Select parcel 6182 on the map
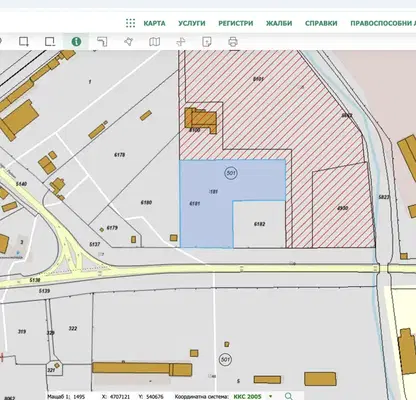This screenshot has height=400, width=416. click(259, 224)
